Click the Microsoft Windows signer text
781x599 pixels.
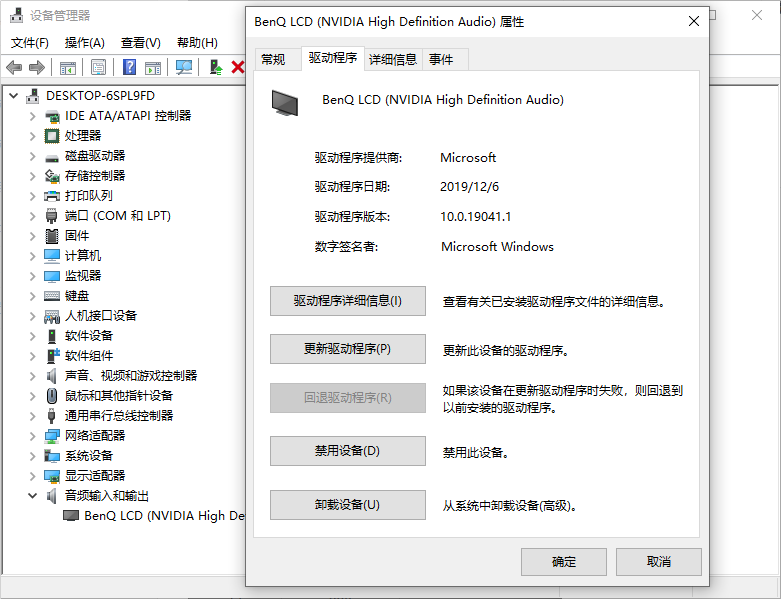497,247
